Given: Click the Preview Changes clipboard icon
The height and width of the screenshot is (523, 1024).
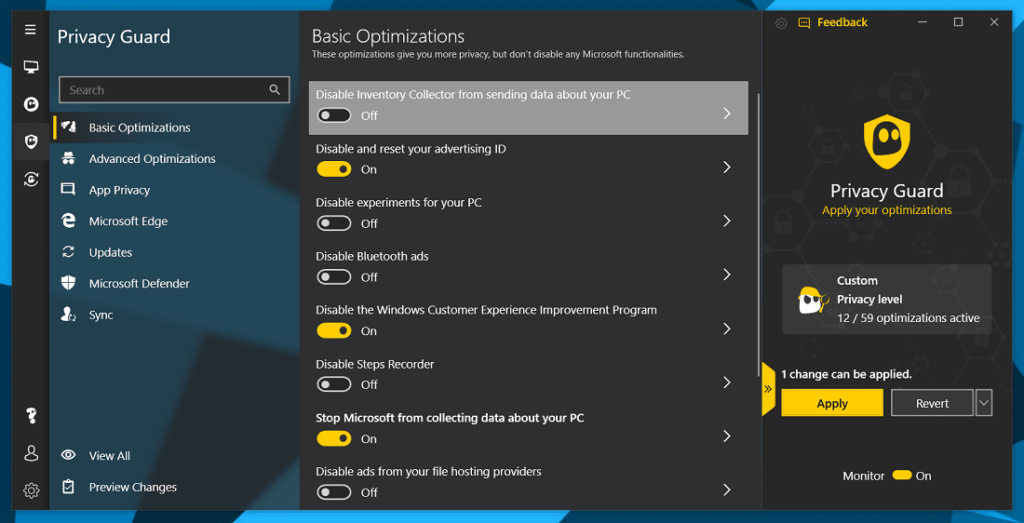Looking at the screenshot, I should (x=68, y=486).
